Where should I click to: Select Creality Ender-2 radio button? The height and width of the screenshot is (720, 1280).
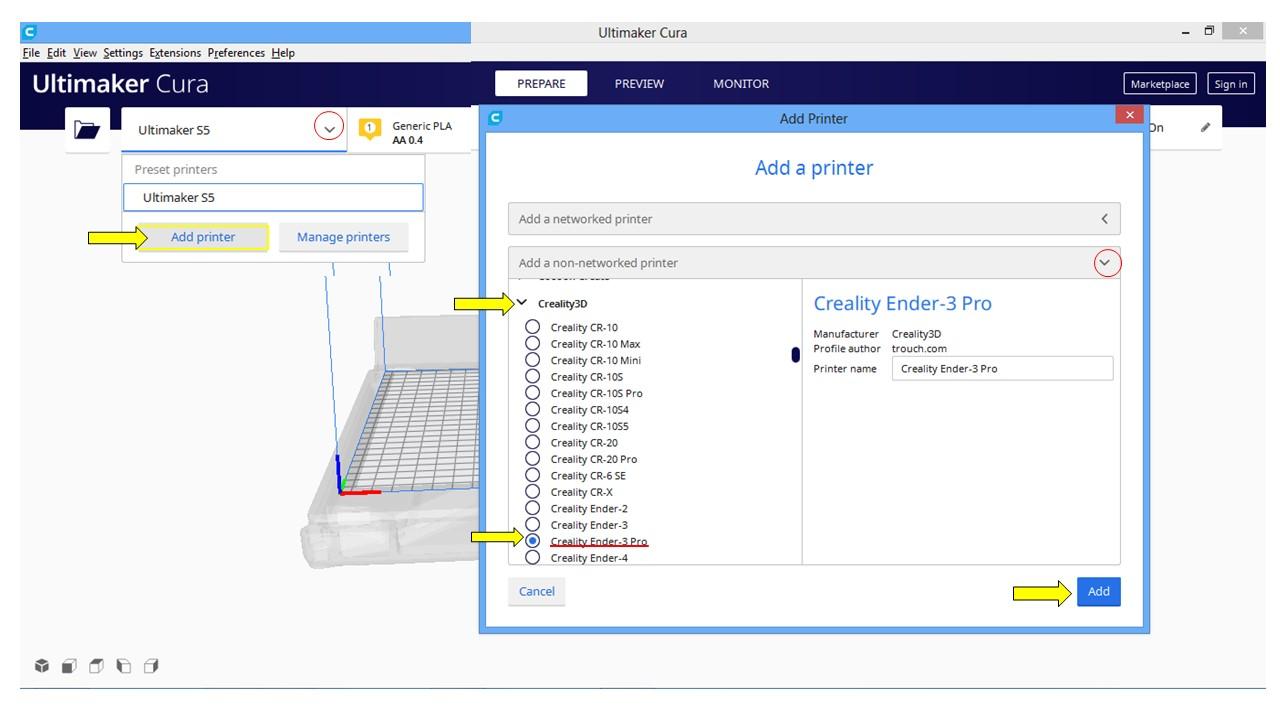532,508
